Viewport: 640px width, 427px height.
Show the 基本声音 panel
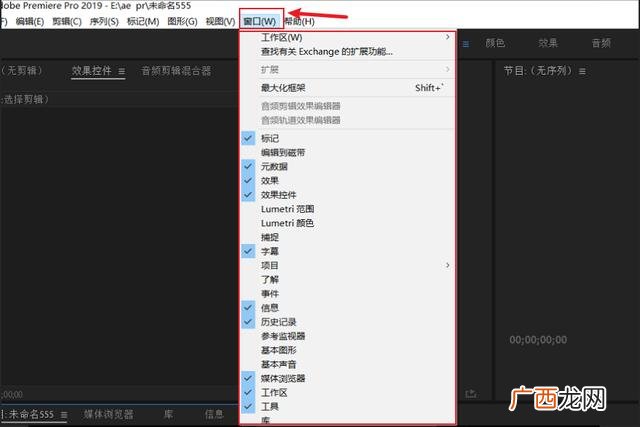[x=348, y=364]
